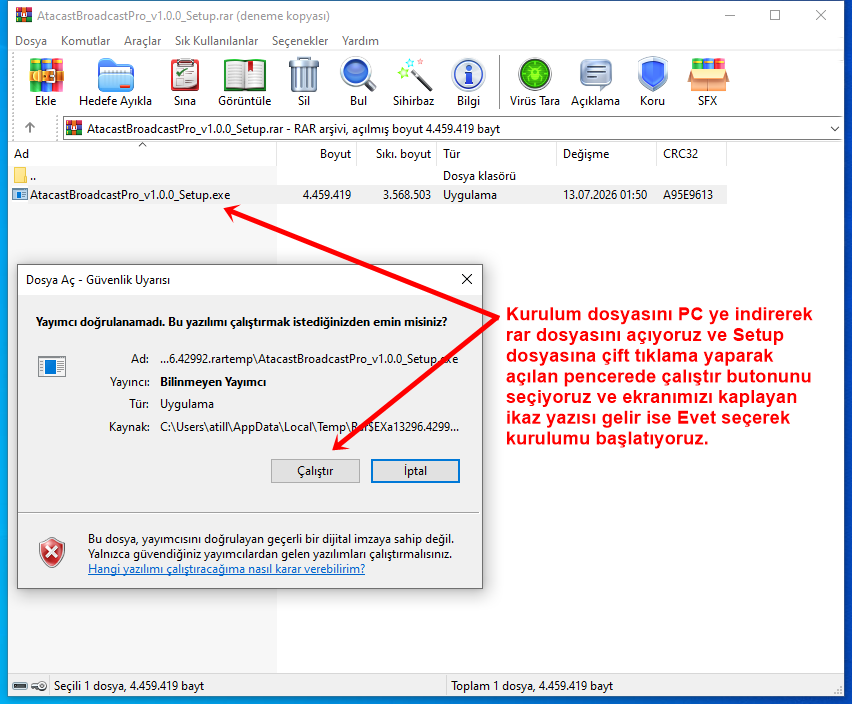Open the Bul magnifier search tool
This screenshot has width=852, height=704.
358,75
